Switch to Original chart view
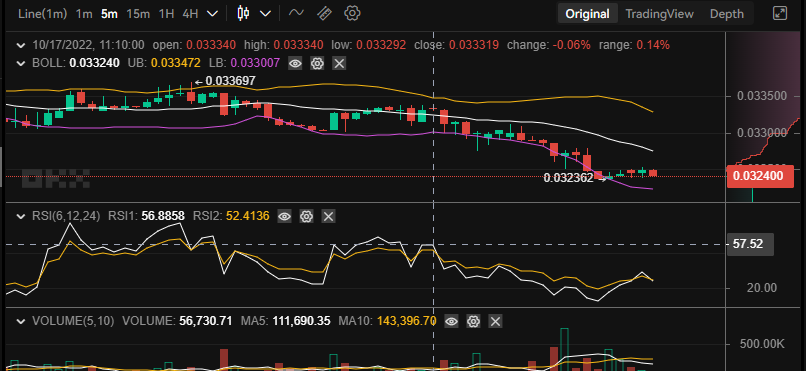Image resolution: width=806 pixels, height=371 pixels. pos(588,14)
